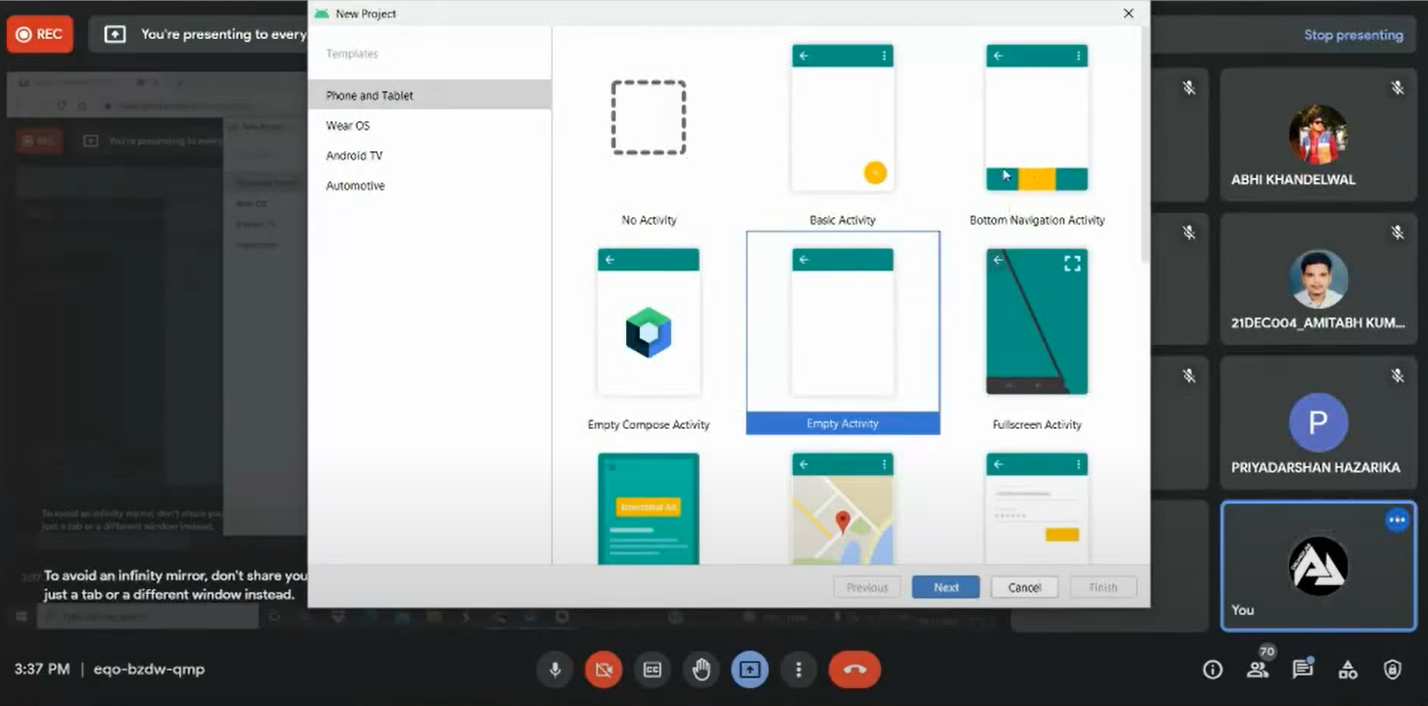The height and width of the screenshot is (706, 1428).
Task: Raise hand in the meeting
Action: pos(701,670)
